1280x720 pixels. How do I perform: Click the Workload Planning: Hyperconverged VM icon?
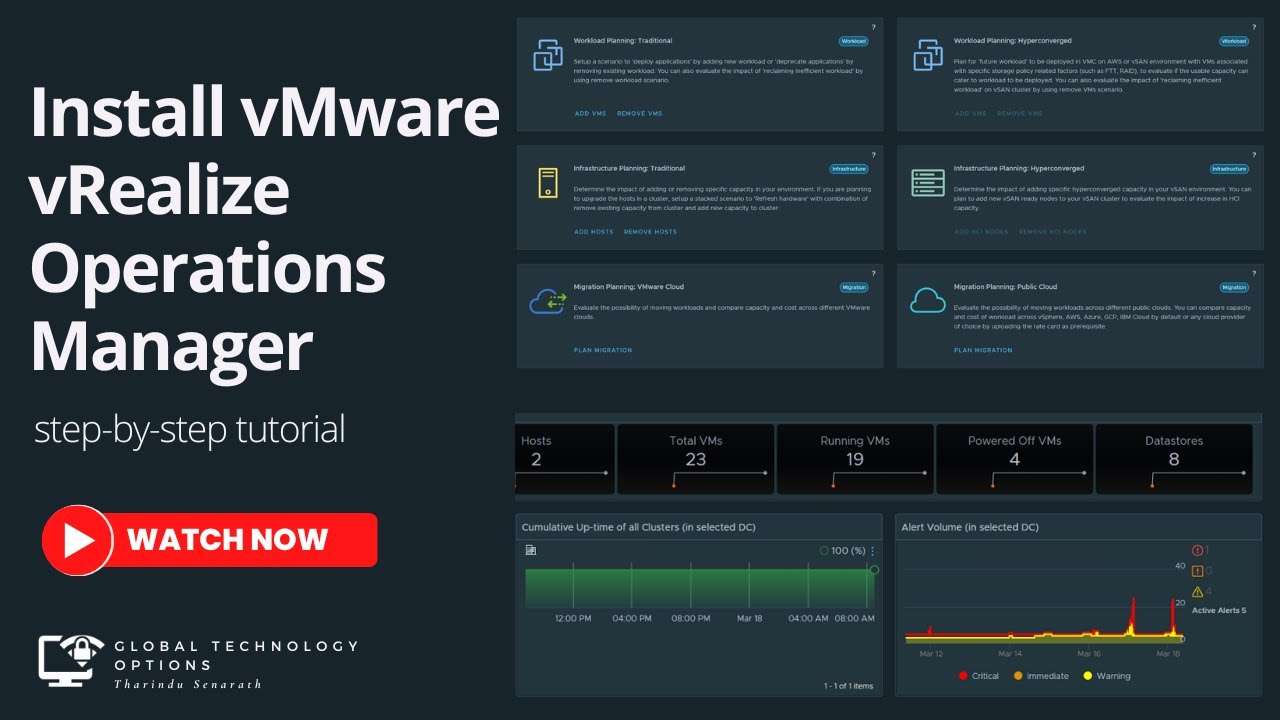[928, 55]
